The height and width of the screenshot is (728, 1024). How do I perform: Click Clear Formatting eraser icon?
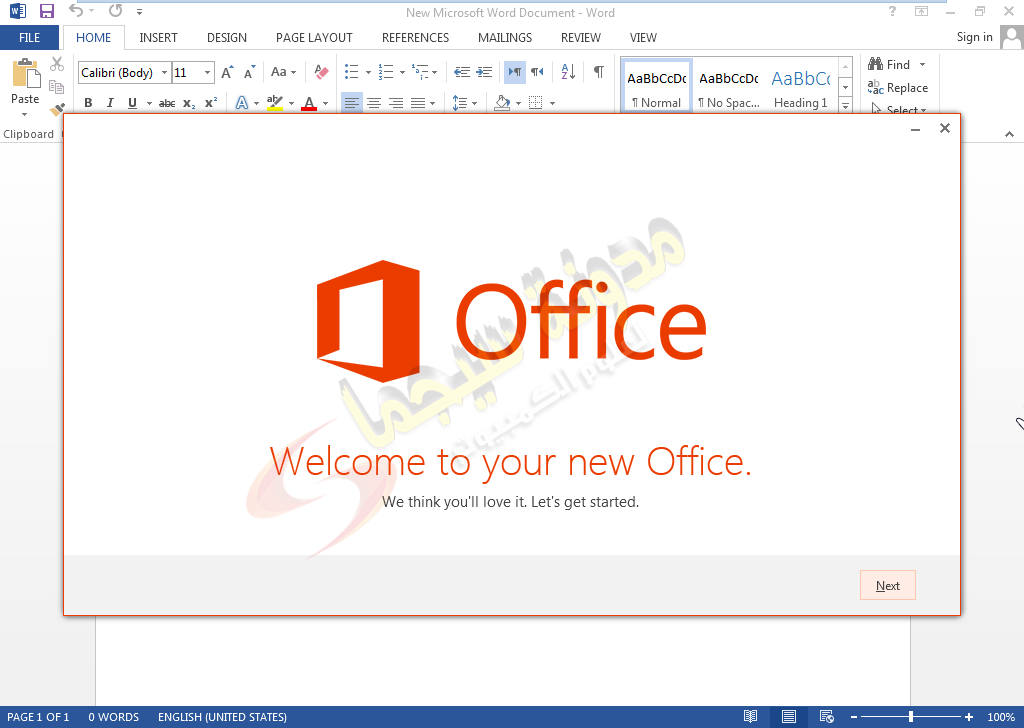[x=321, y=72]
